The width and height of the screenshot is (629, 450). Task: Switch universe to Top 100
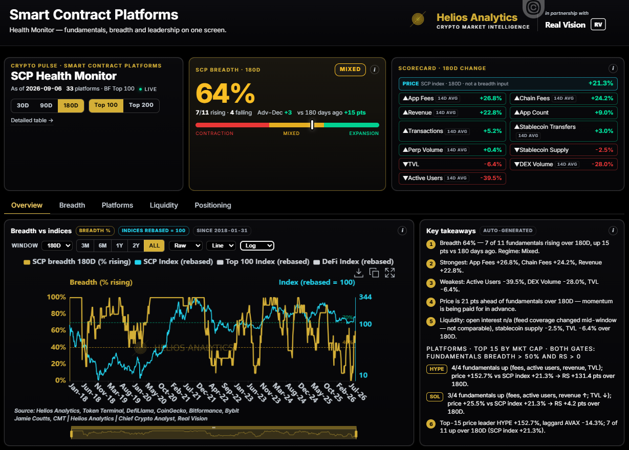[x=106, y=105]
